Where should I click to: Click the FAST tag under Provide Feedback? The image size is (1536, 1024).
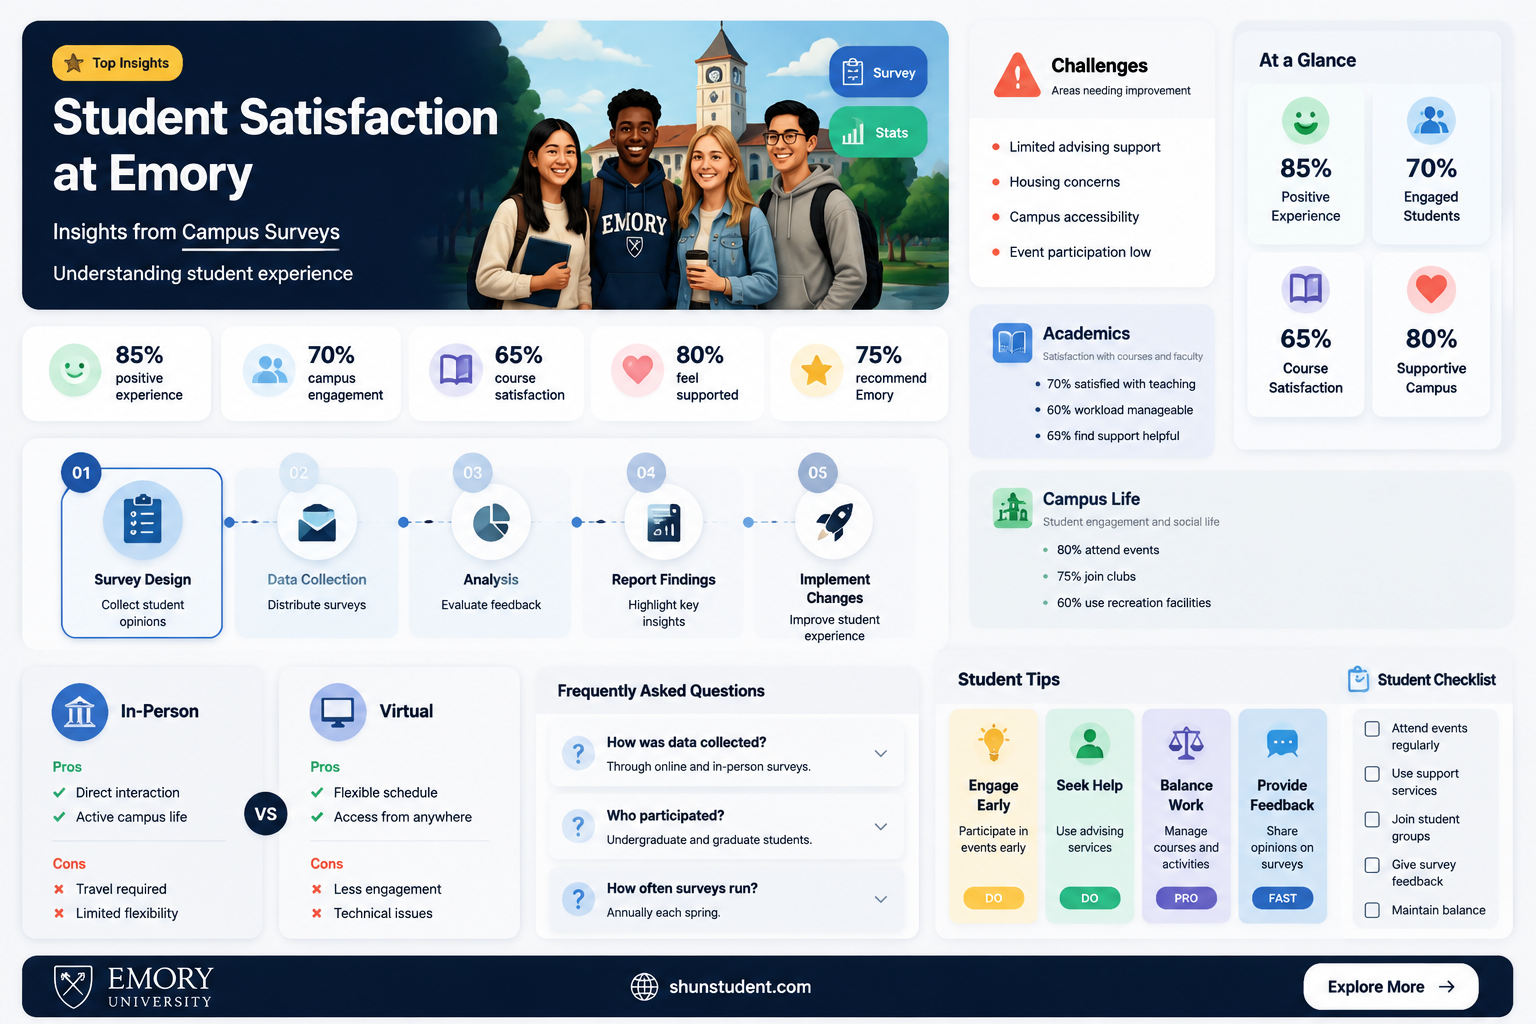[x=1282, y=898]
